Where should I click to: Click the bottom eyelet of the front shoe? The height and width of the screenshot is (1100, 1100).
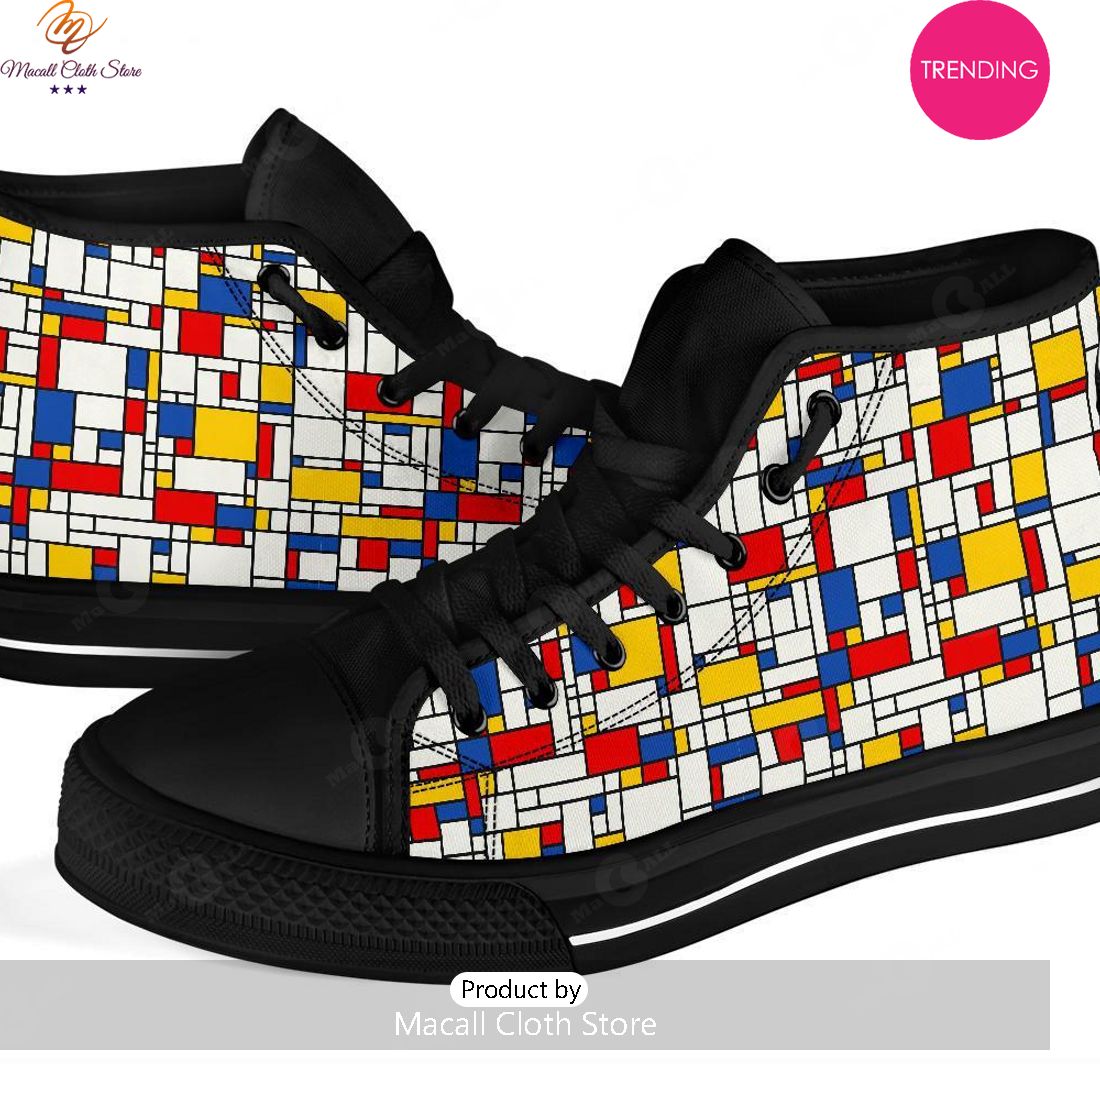coord(469,720)
